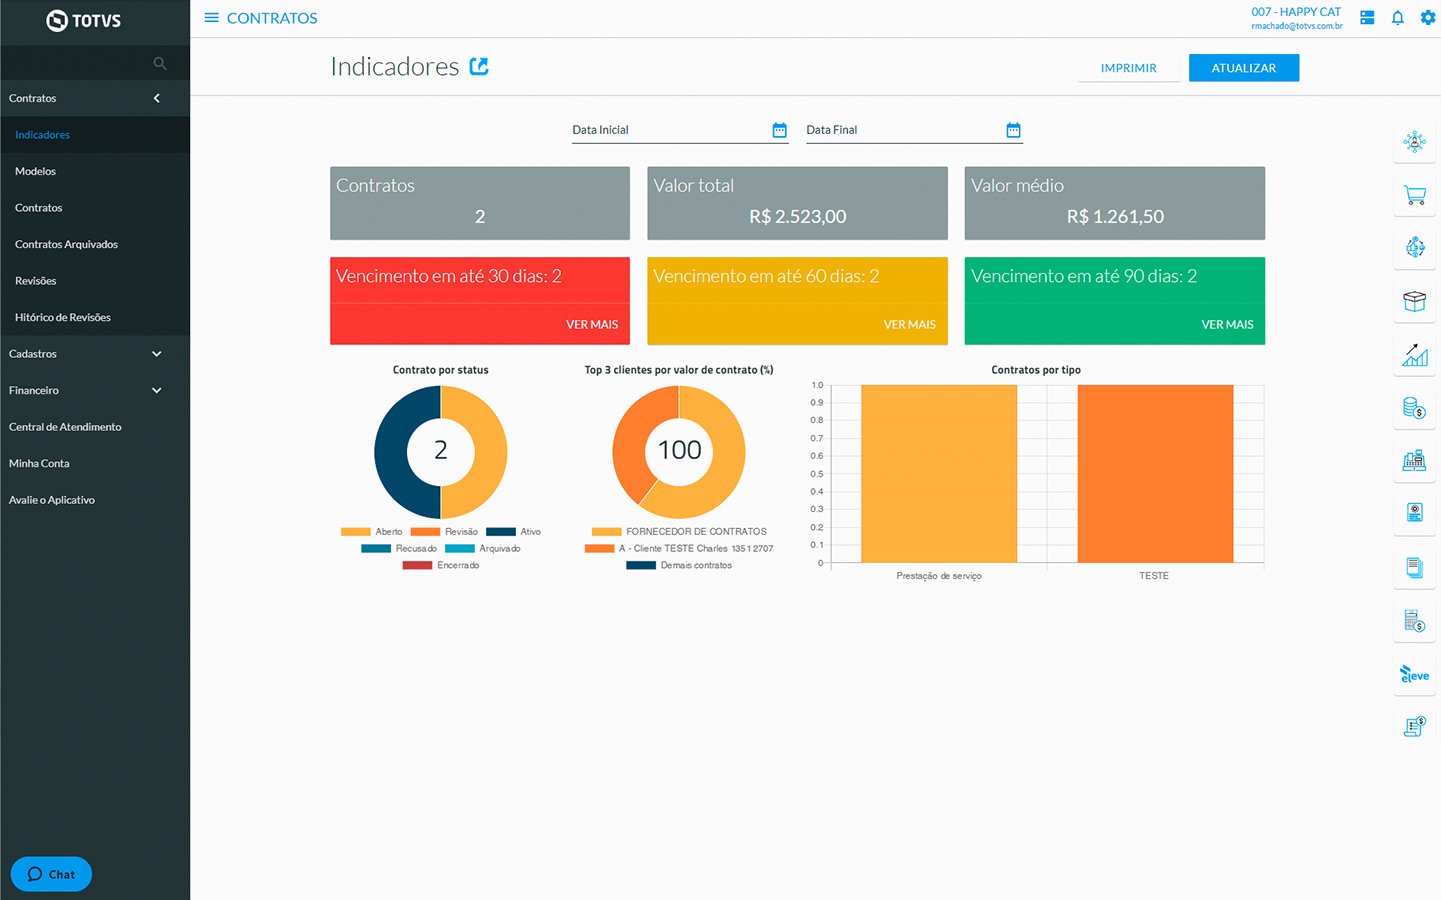
Task: Click the open-in-new-window icon beside Indicadores
Action: pyautogui.click(x=479, y=66)
